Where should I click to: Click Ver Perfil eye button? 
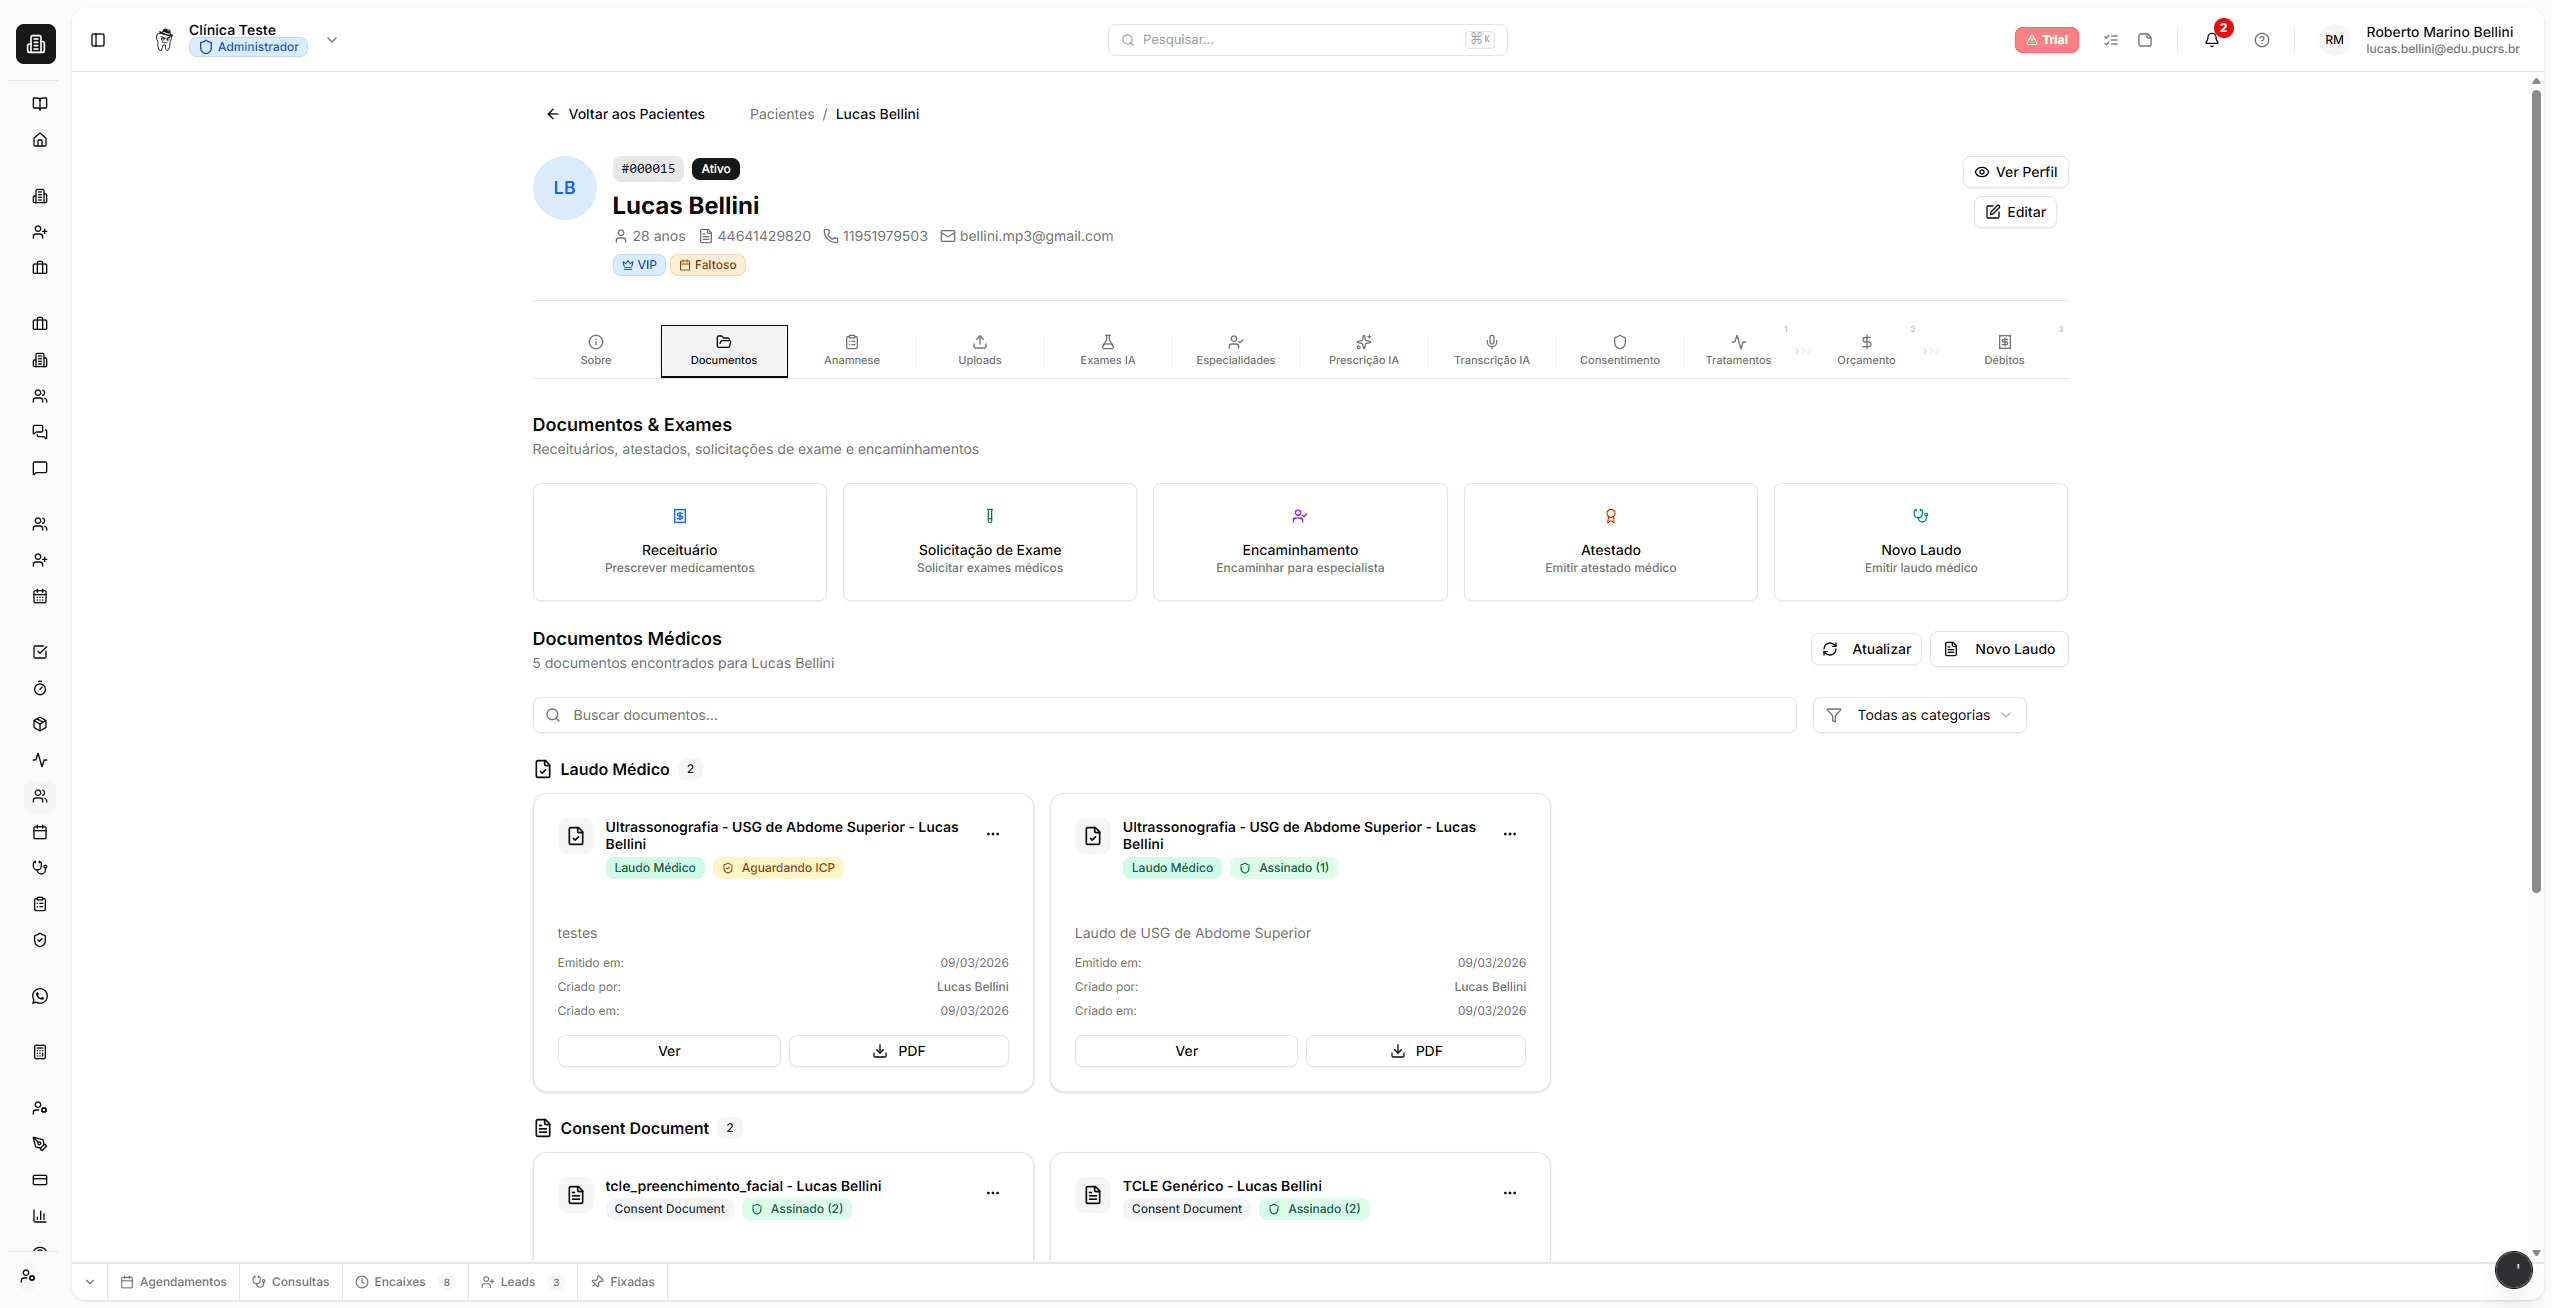click(2015, 172)
